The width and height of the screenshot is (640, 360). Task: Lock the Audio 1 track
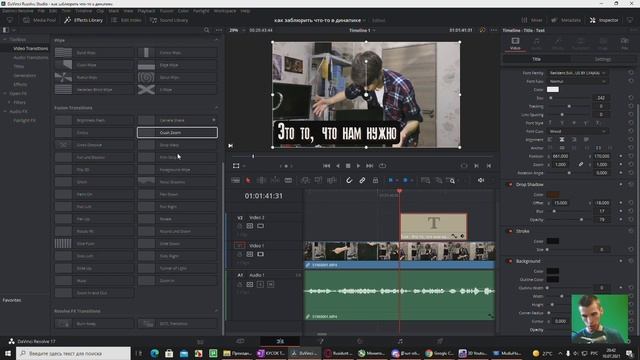pos(240,284)
